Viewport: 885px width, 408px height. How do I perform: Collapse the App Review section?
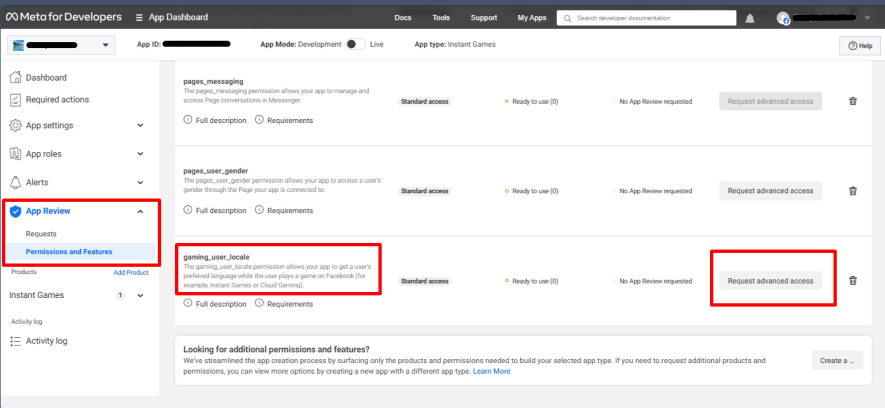pos(141,211)
